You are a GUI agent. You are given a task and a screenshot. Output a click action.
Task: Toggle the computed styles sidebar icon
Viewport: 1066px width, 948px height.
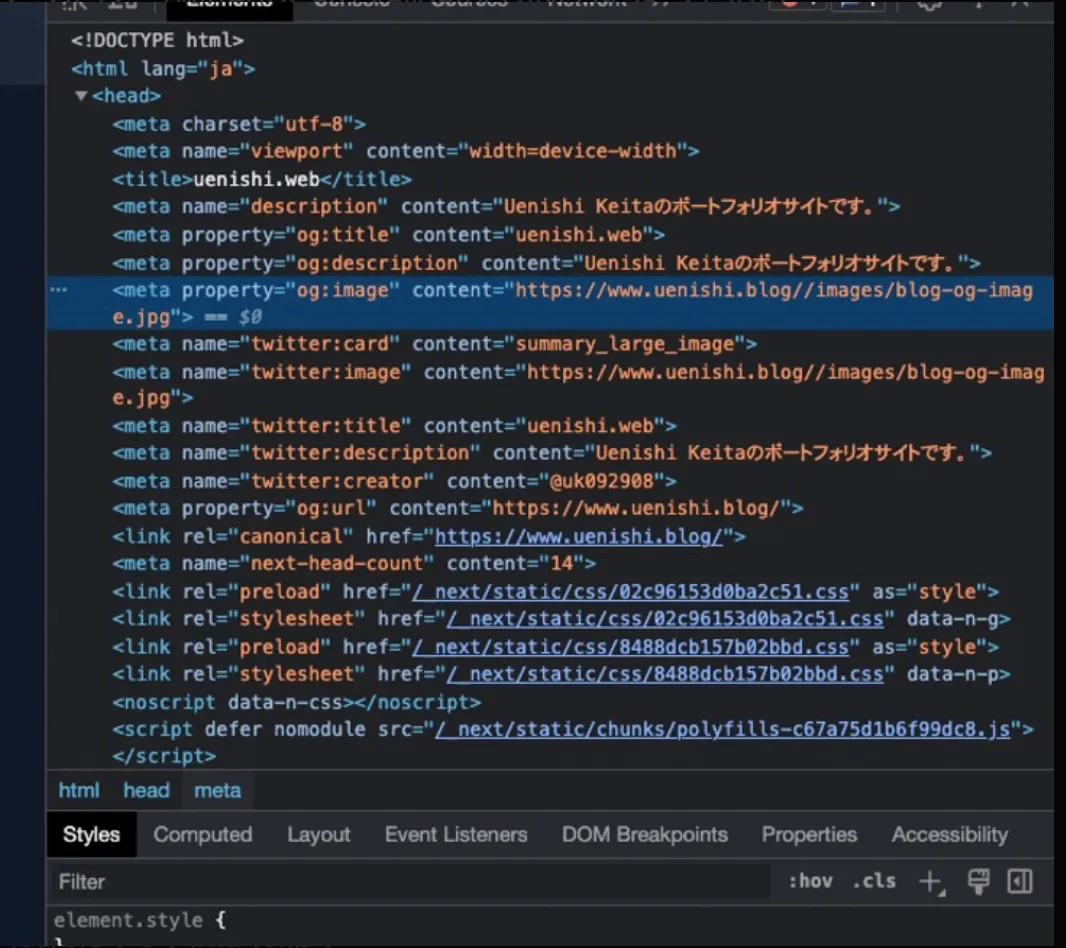coord(1020,882)
